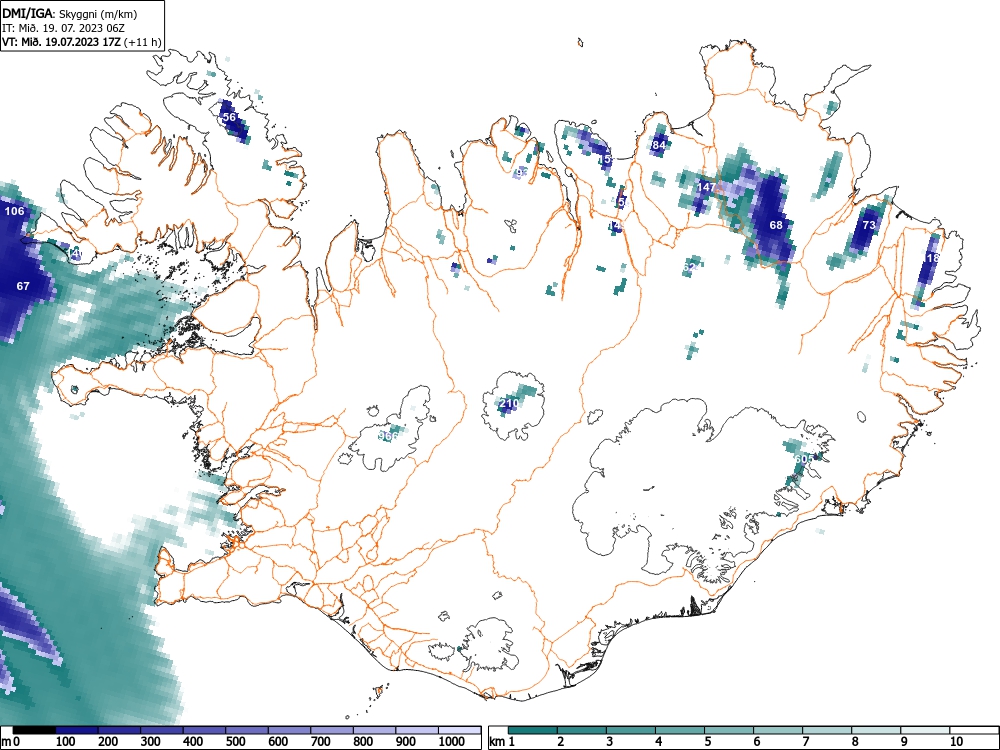Click the map value label "68"

776,225
